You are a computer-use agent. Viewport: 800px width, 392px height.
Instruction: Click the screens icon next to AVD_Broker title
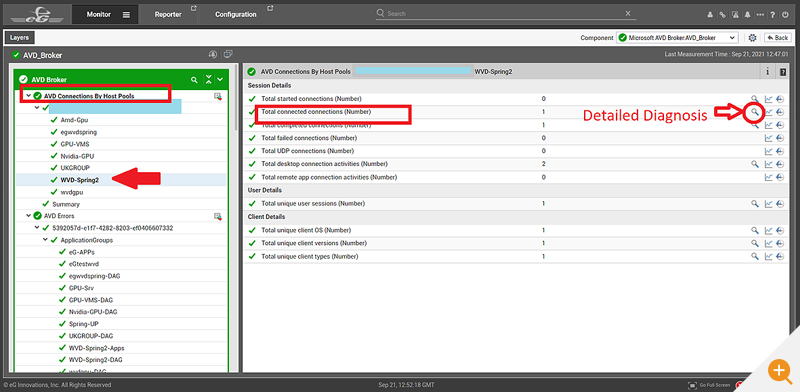228,54
